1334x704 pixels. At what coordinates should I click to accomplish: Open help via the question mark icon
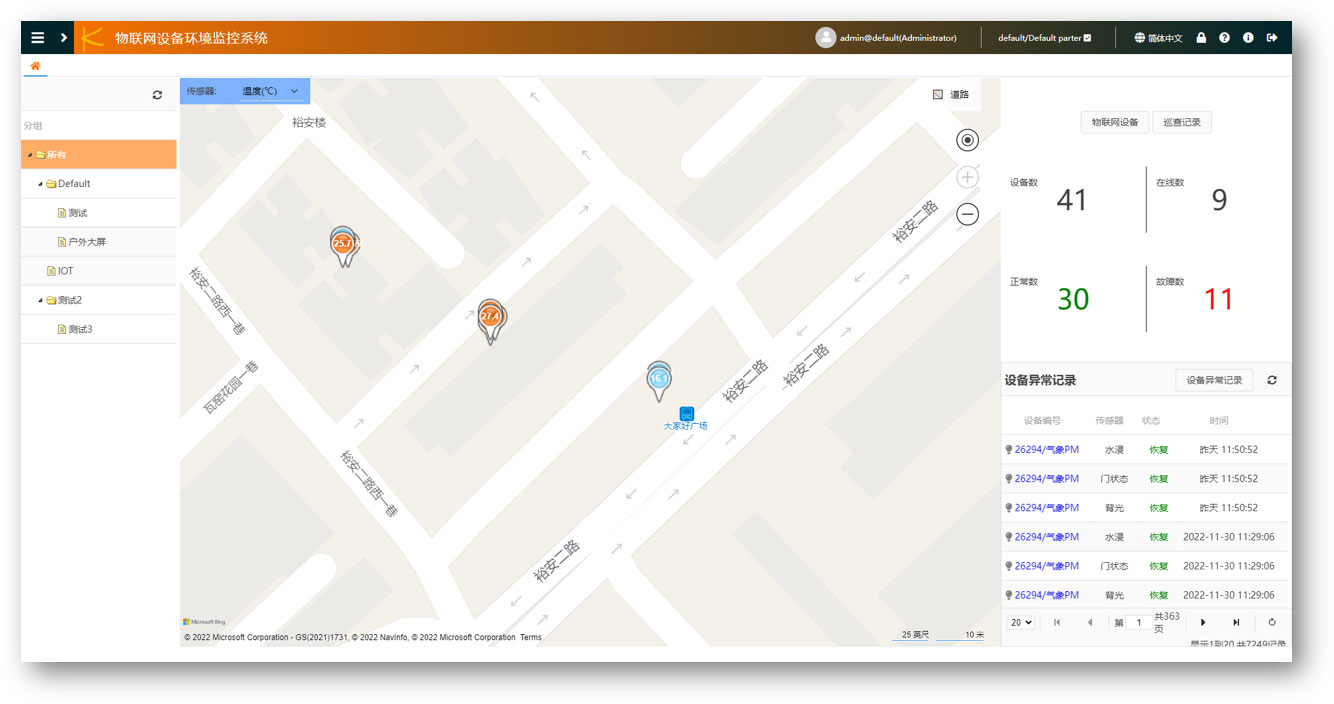pyautogui.click(x=1224, y=38)
